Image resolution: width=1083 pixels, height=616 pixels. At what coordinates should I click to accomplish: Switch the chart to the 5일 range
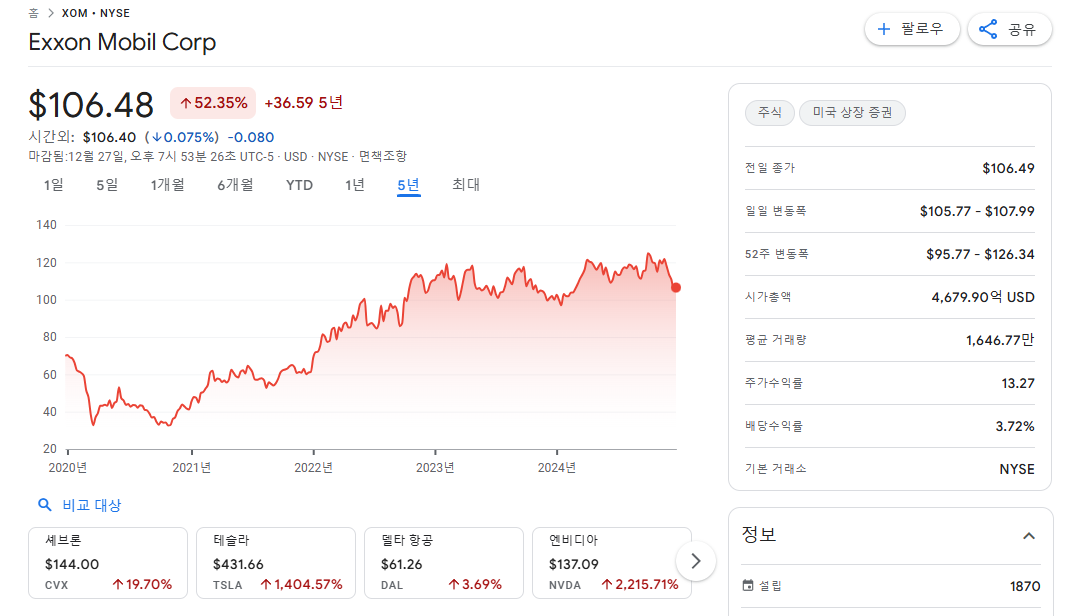(107, 185)
